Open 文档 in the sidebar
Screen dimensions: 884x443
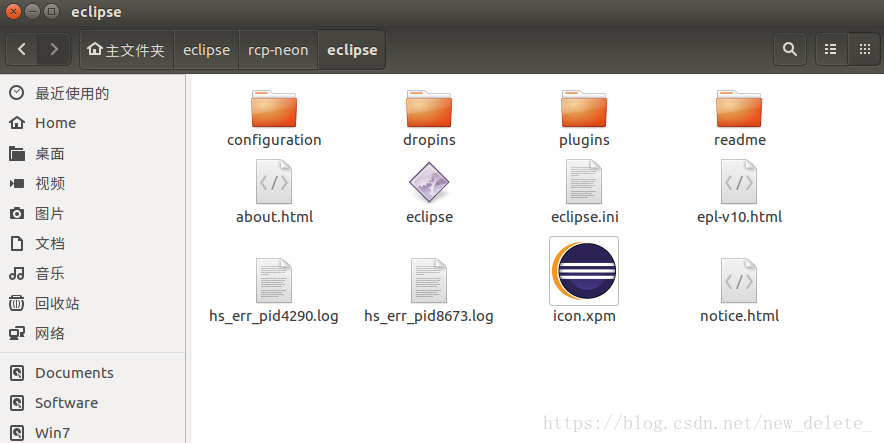click(x=92, y=243)
